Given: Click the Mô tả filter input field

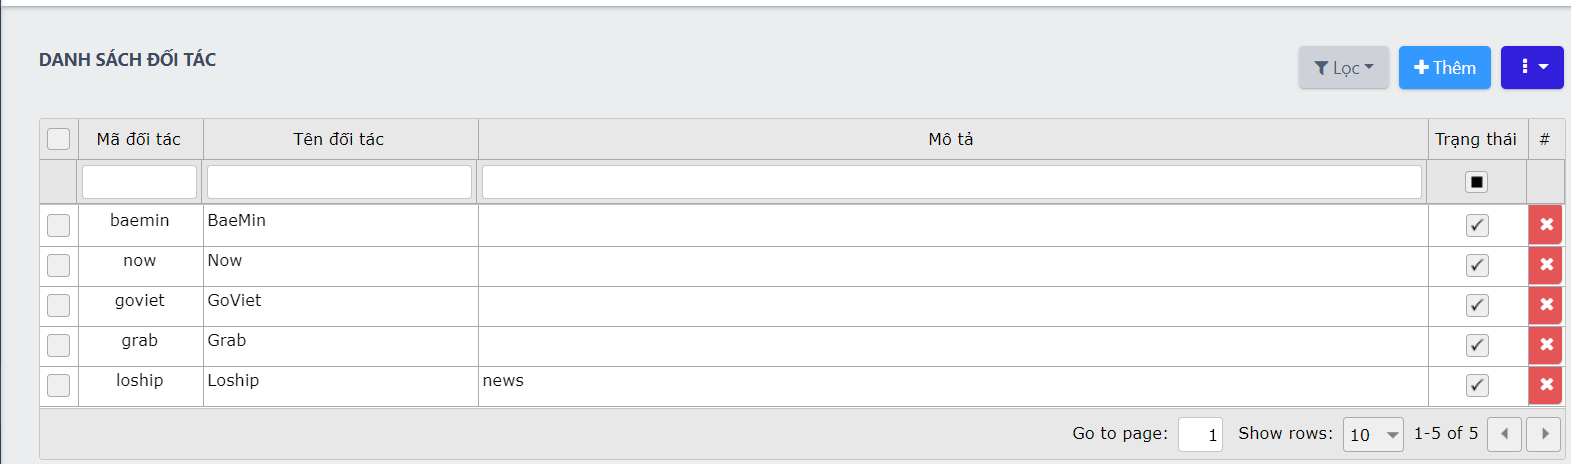Looking at the screenshot, I should [951, 182].
